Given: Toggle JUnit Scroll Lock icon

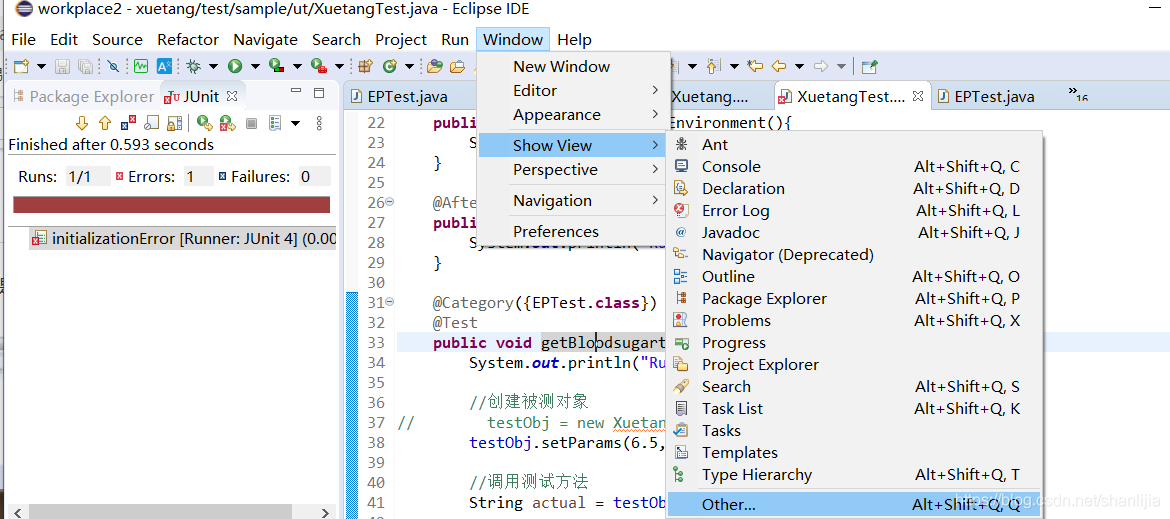Looking at the screenshot, I should pos(174,123).
